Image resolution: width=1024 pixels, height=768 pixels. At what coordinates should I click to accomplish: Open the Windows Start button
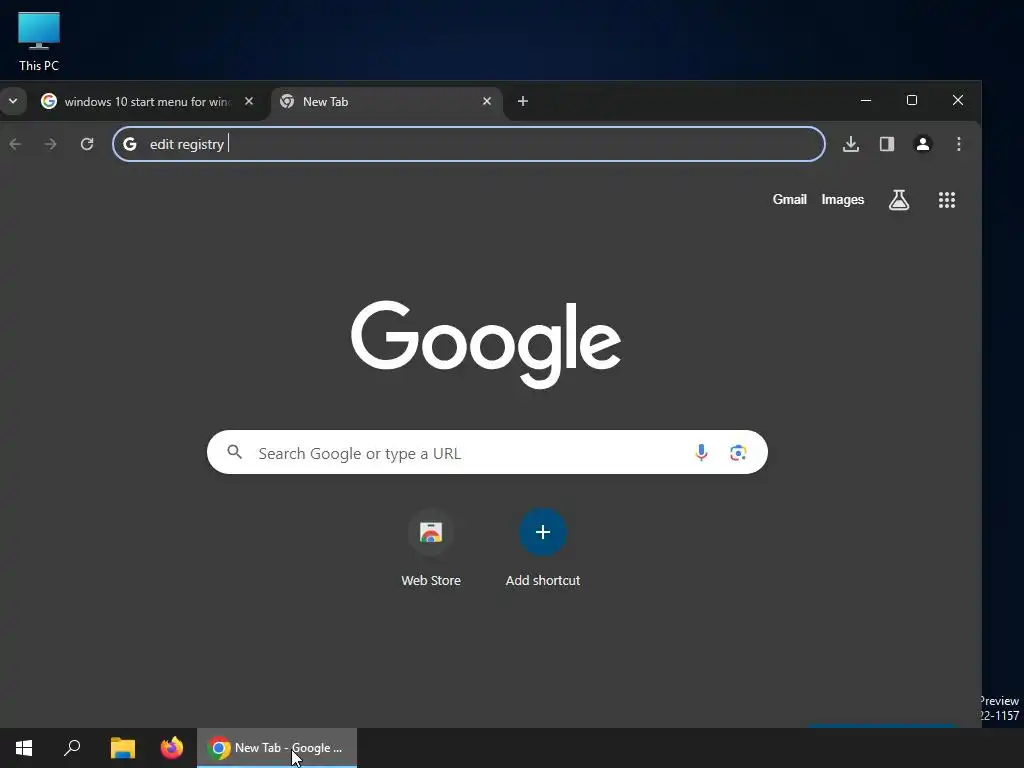[x=24, y=748]
